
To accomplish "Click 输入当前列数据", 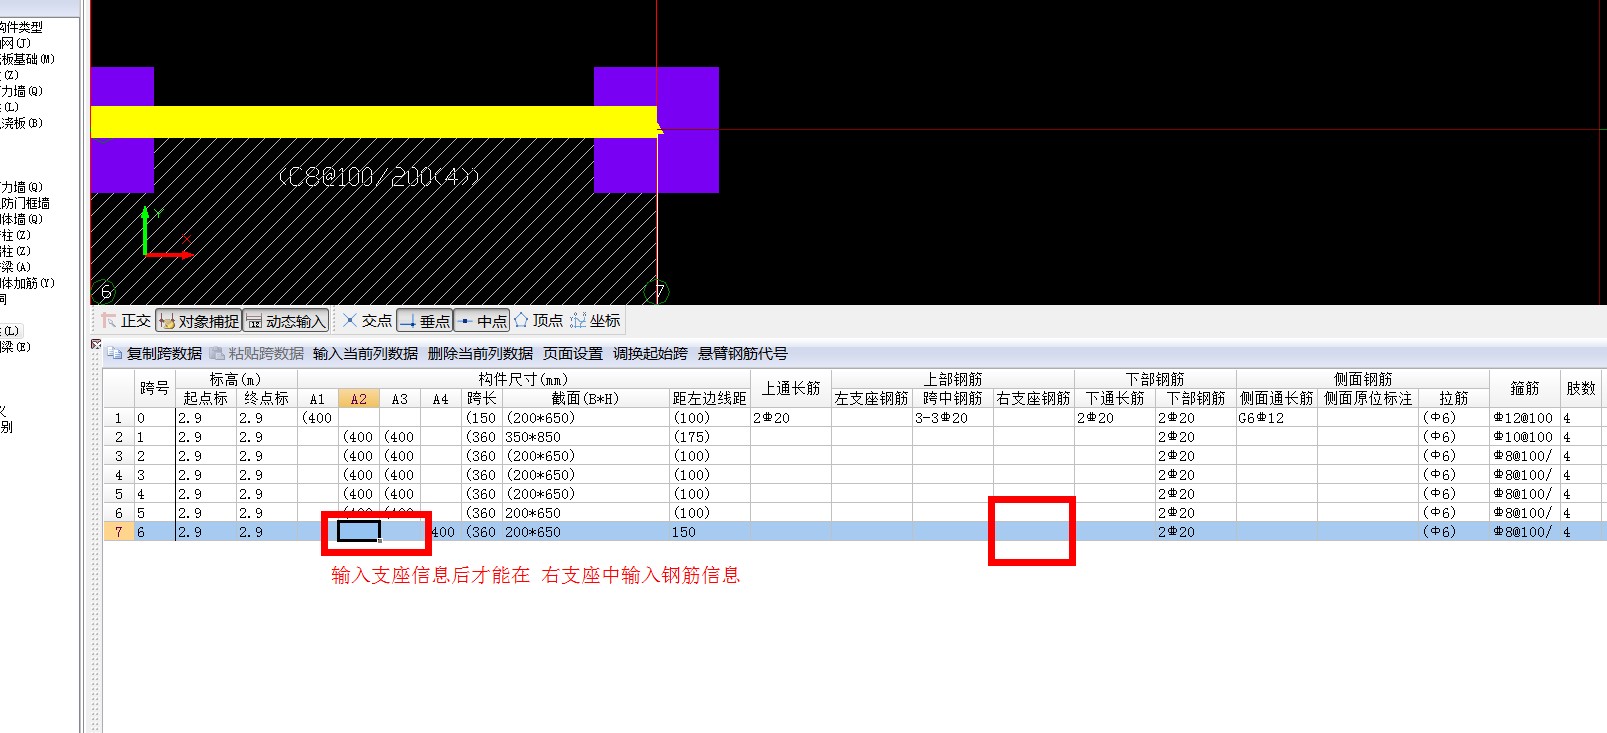I will (365, 354).
